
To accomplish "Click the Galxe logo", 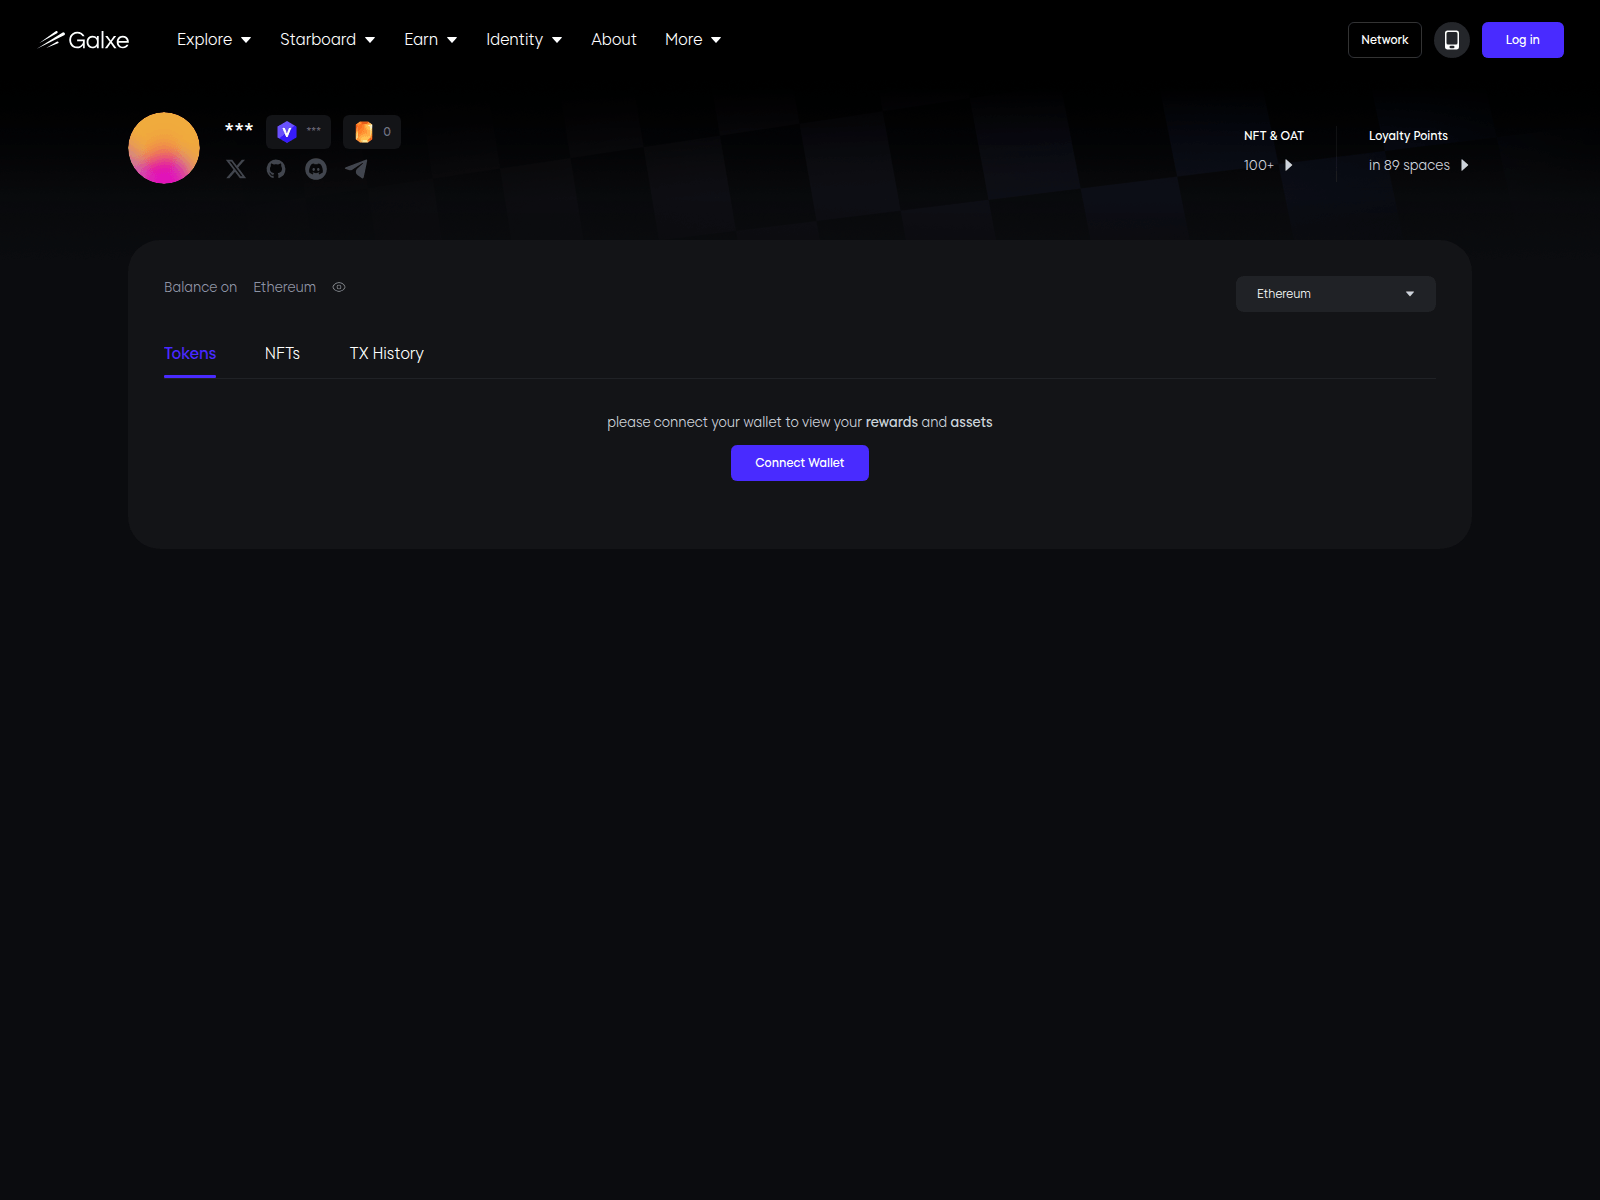I will 84,40.
